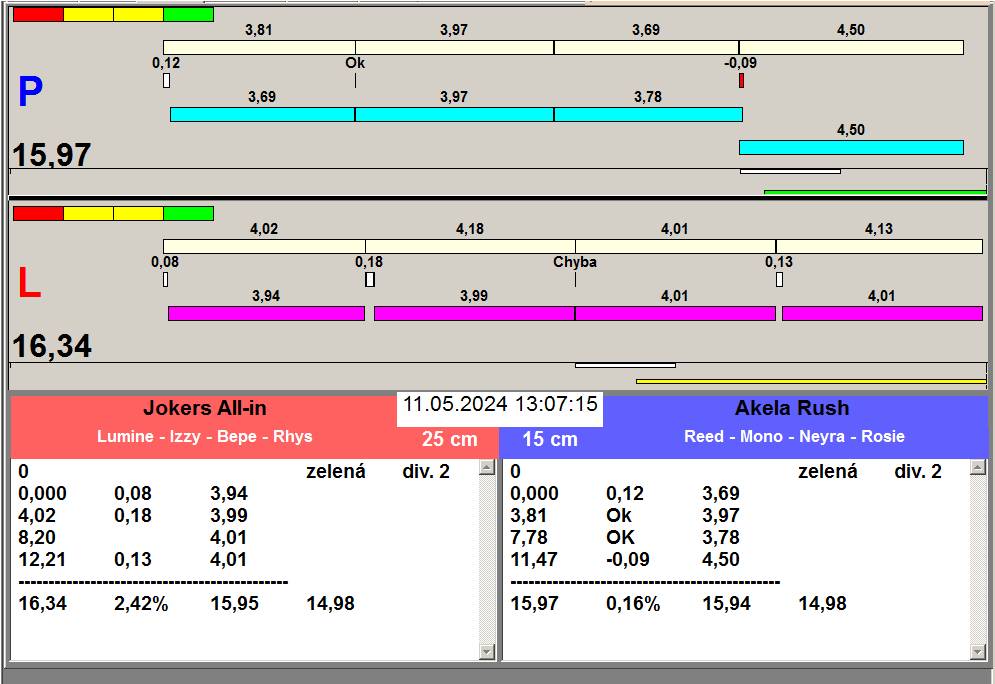
Task: Select the Jokers All-in team header
Action: (204, 408)
